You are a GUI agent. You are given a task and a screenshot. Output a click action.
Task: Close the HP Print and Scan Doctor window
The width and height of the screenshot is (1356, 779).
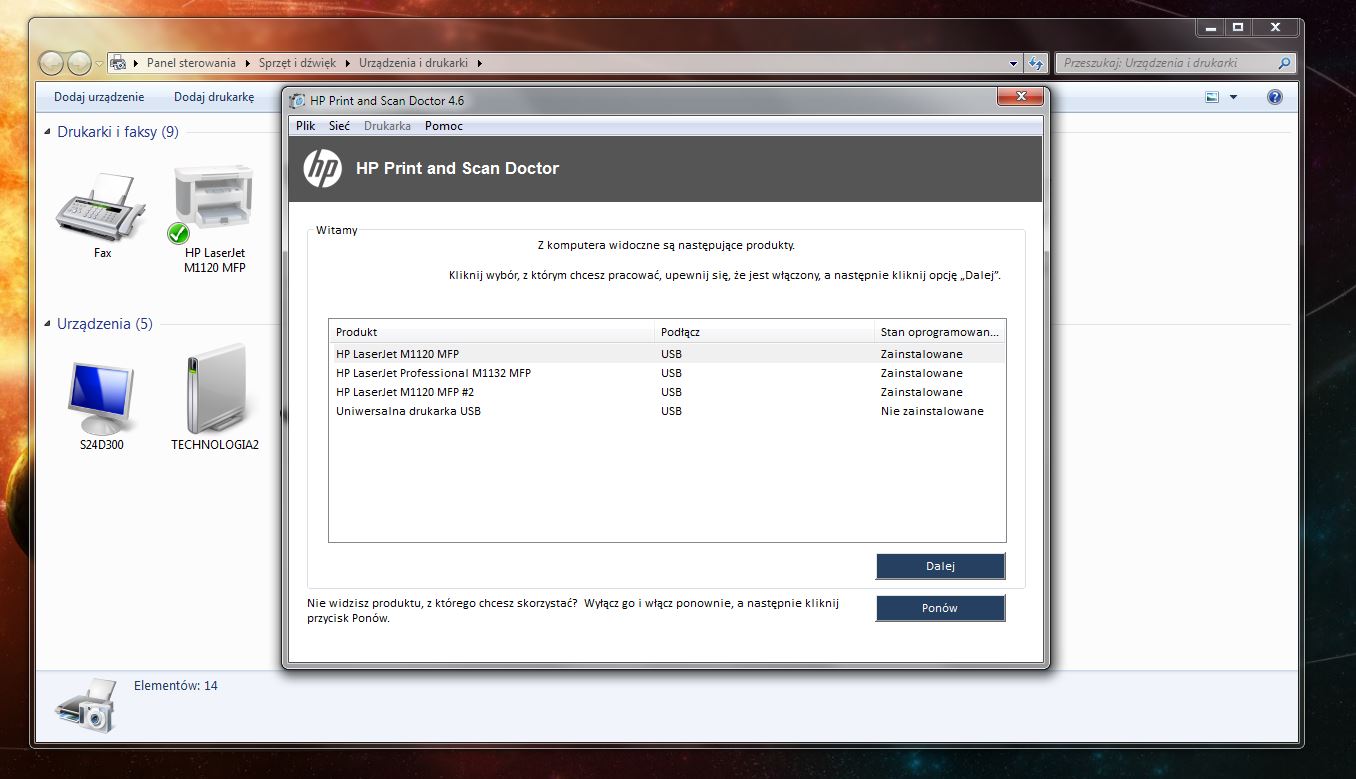(x=1021, y=97)
